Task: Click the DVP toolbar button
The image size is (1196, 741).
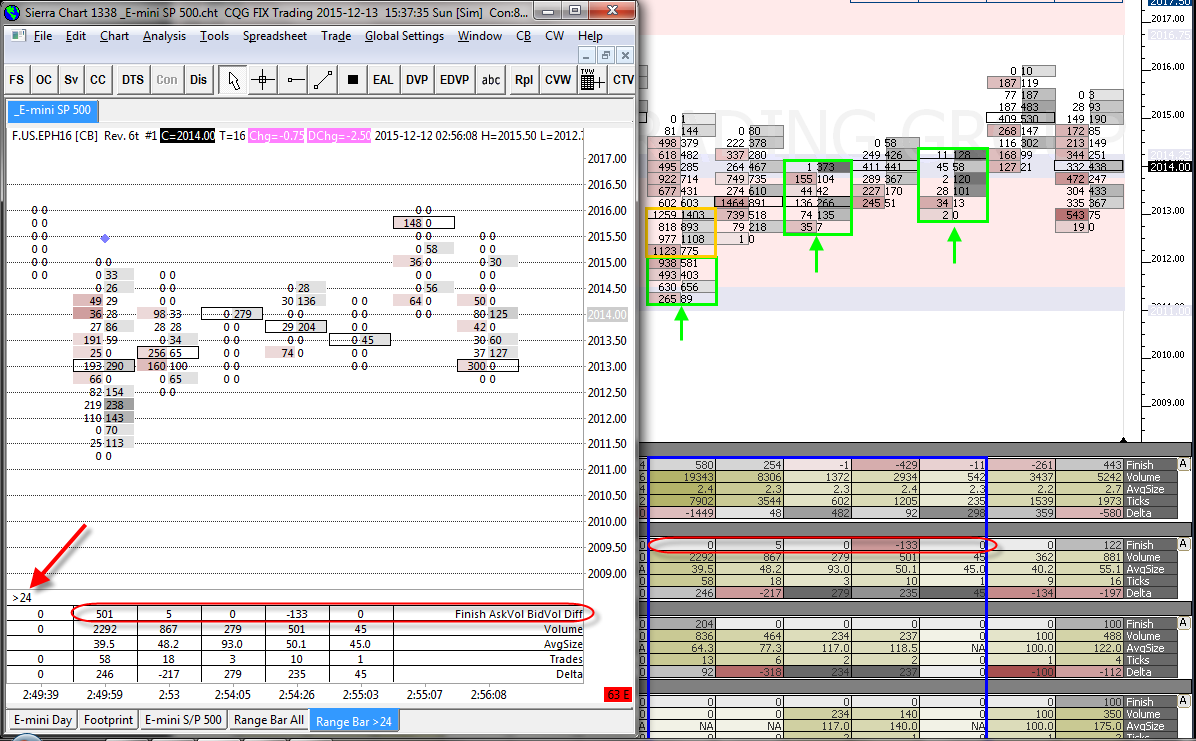Action: [x=417, y=79]
